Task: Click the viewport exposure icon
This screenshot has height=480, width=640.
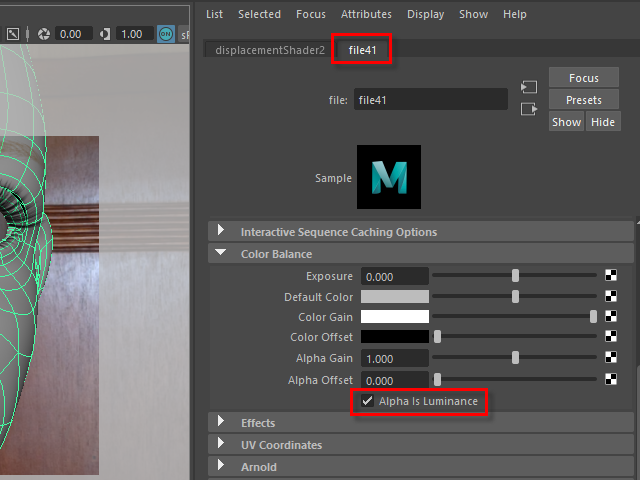Action: (x=44, y=34)
